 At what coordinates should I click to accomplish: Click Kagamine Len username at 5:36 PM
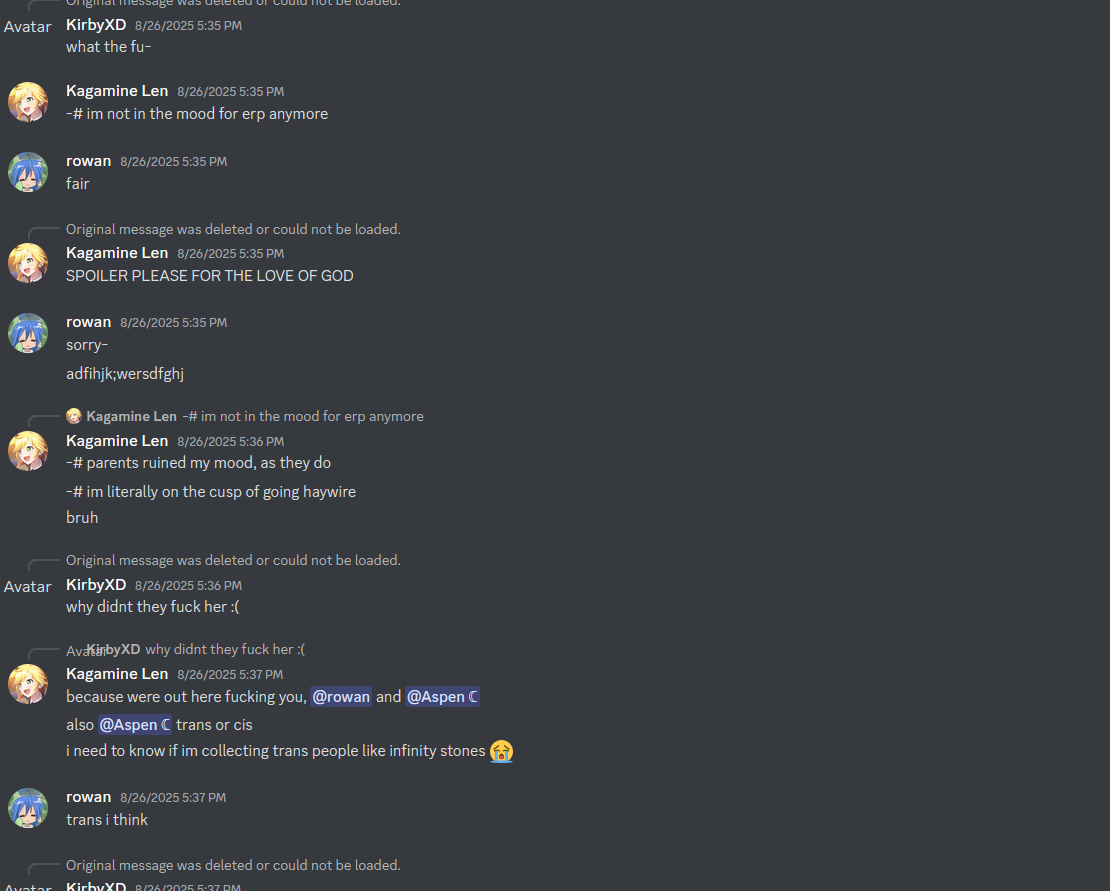click(x=117, y=441)
